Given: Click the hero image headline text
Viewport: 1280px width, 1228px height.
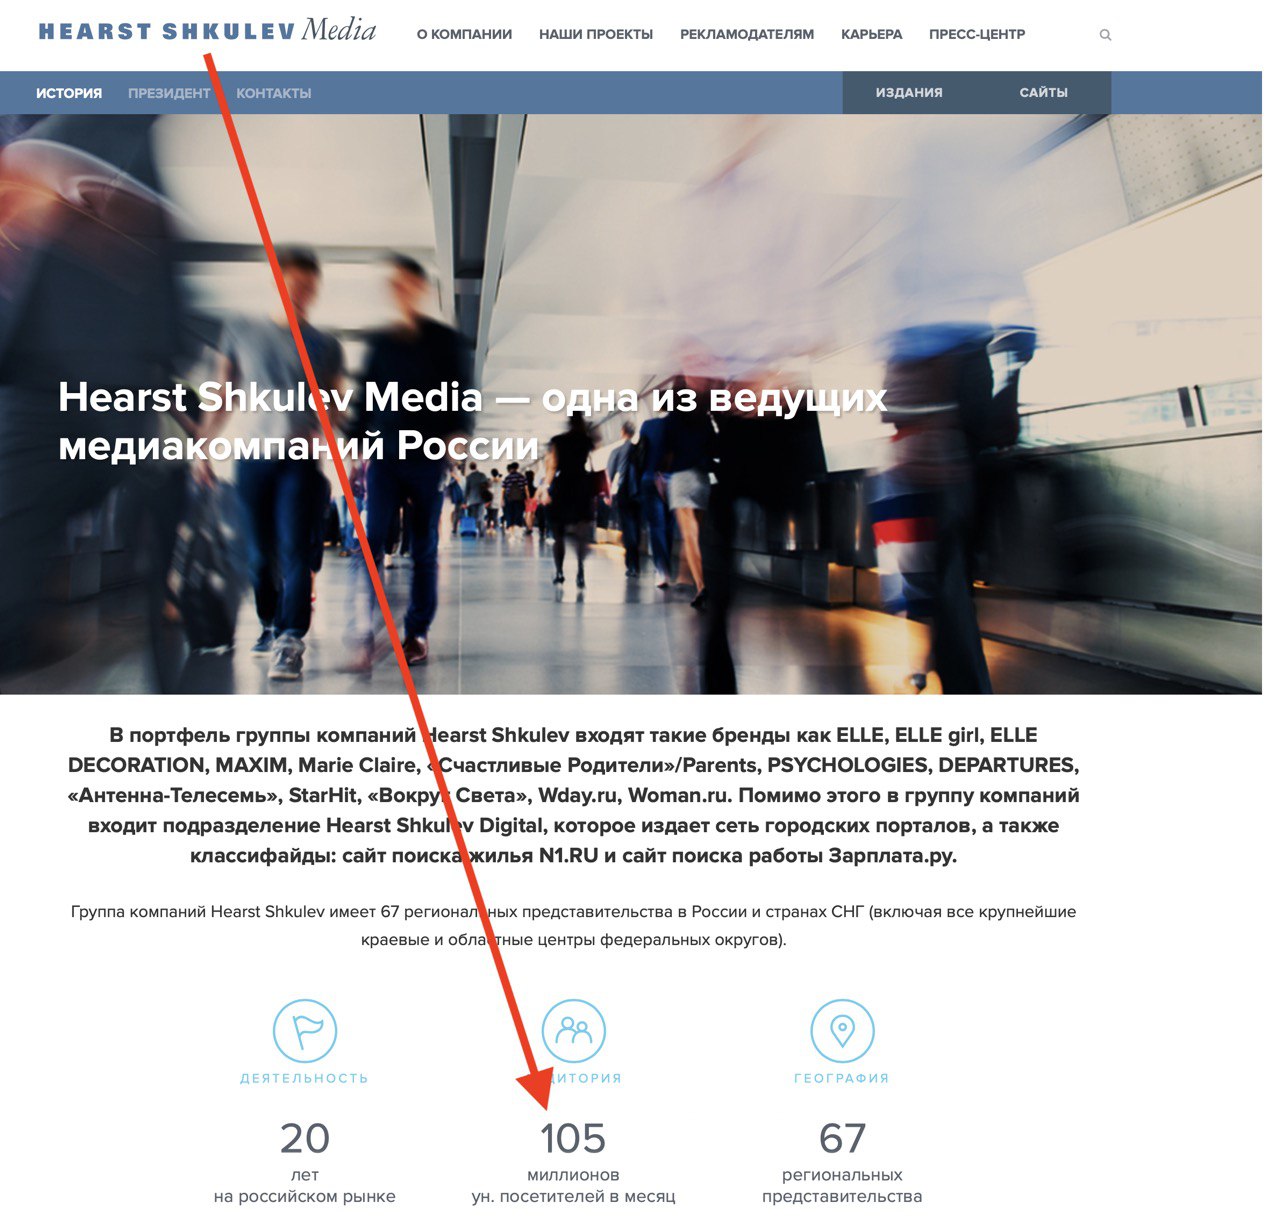Looking at the screenshot, I should pyautogui.click(x=473, y=421).
